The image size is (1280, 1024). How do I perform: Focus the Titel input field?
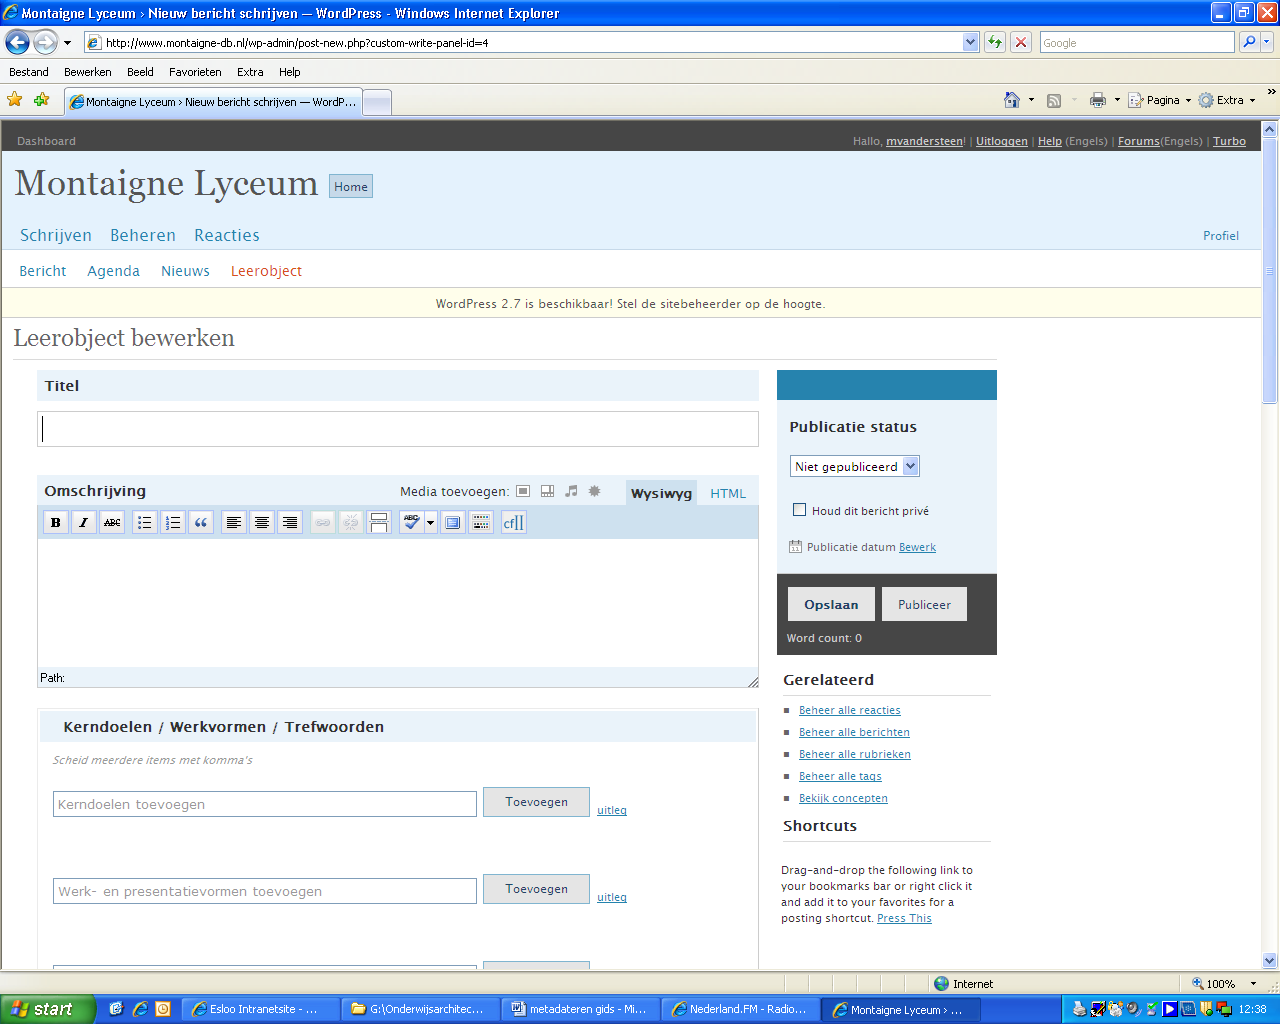point(398,429)
